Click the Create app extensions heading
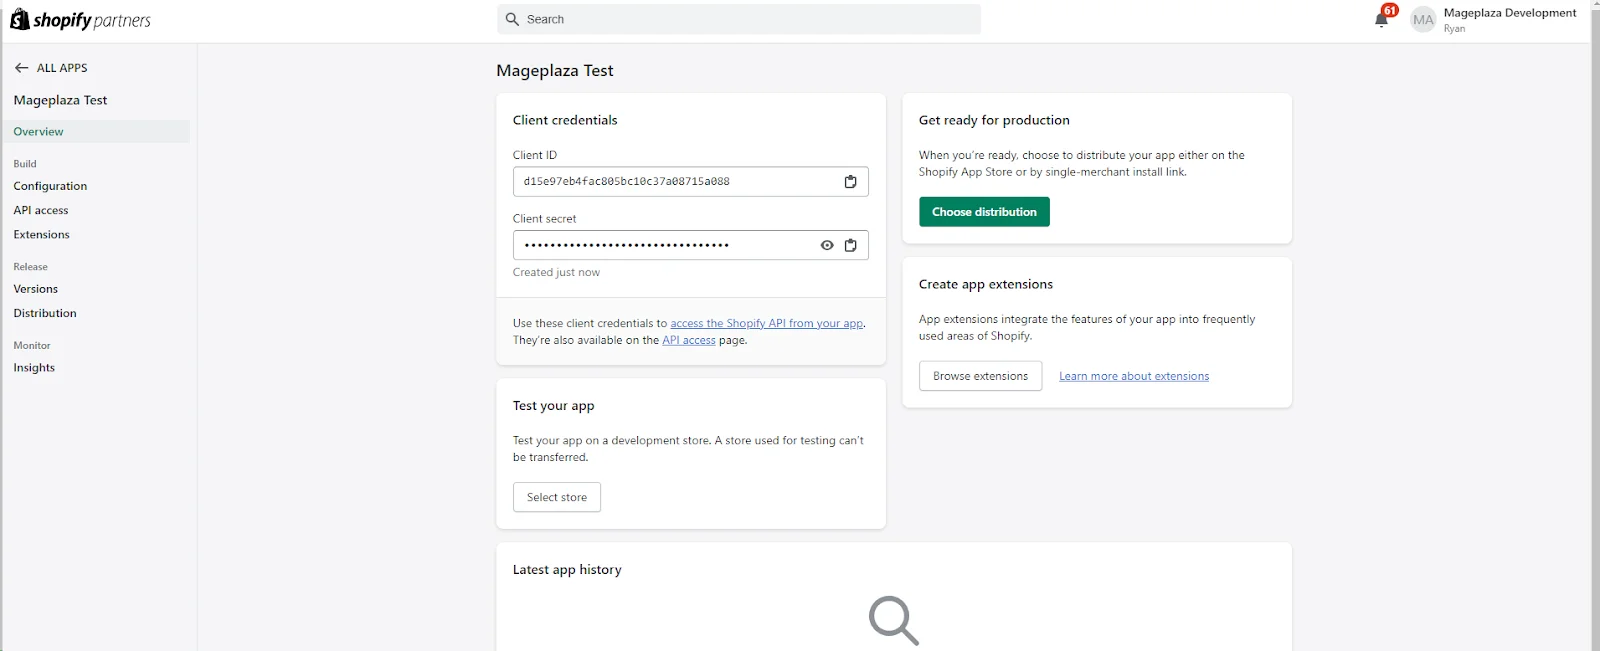Viewport: 1600px width, 651px height. tap(986, 284)
